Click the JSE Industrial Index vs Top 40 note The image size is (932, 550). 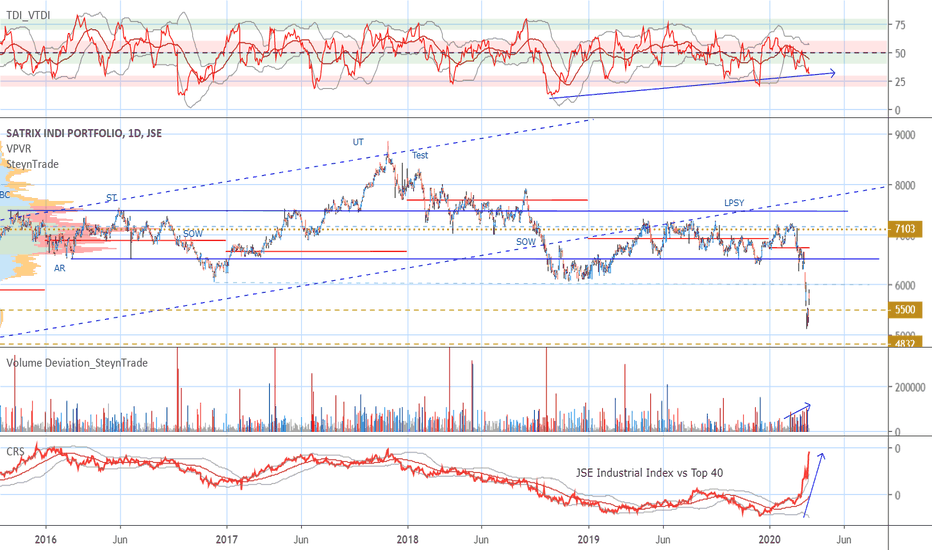click(x=649, y=473)
